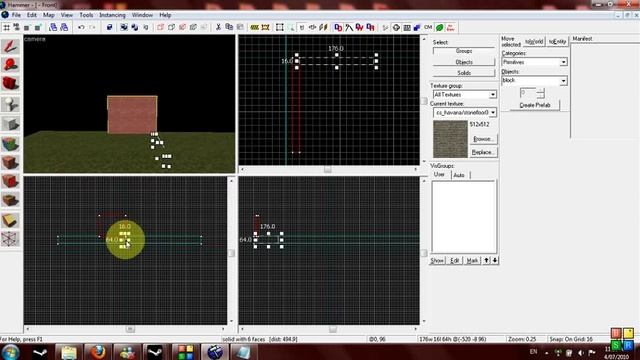640x360 pixels.
Task: Click the Replace texture button
Action: (x=483, y=152)
